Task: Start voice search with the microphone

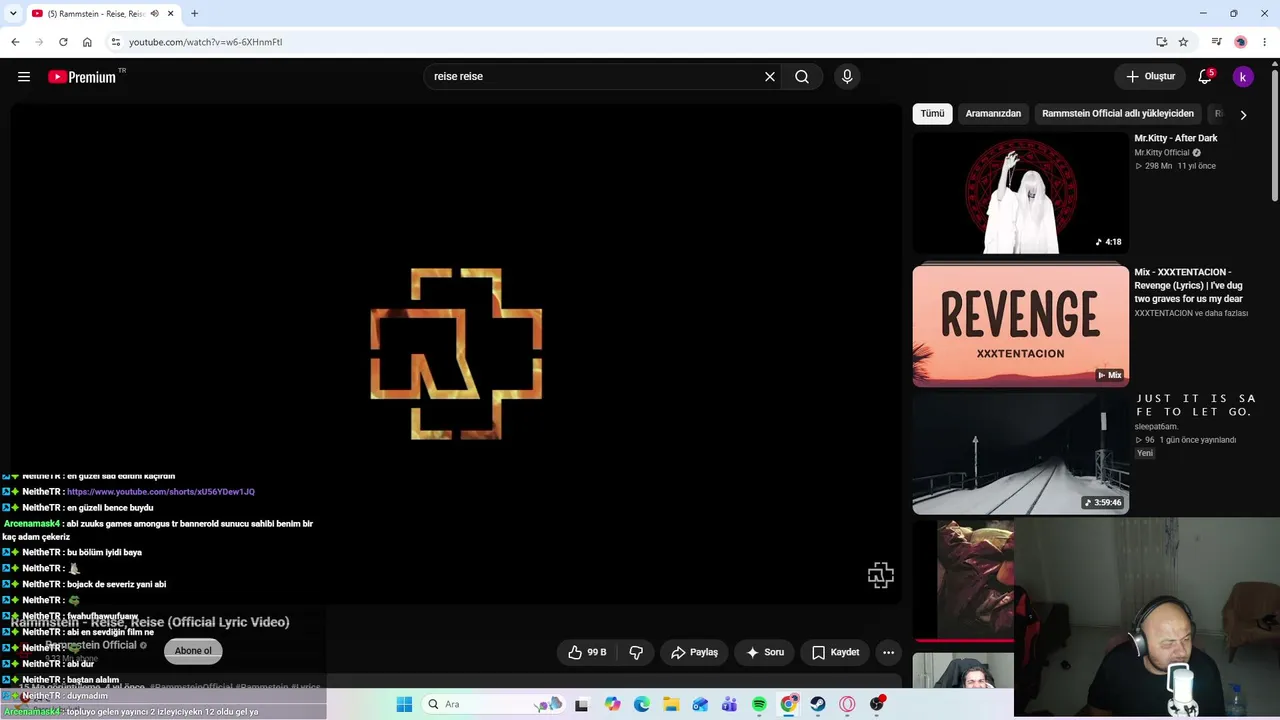Action: point(847,77)
